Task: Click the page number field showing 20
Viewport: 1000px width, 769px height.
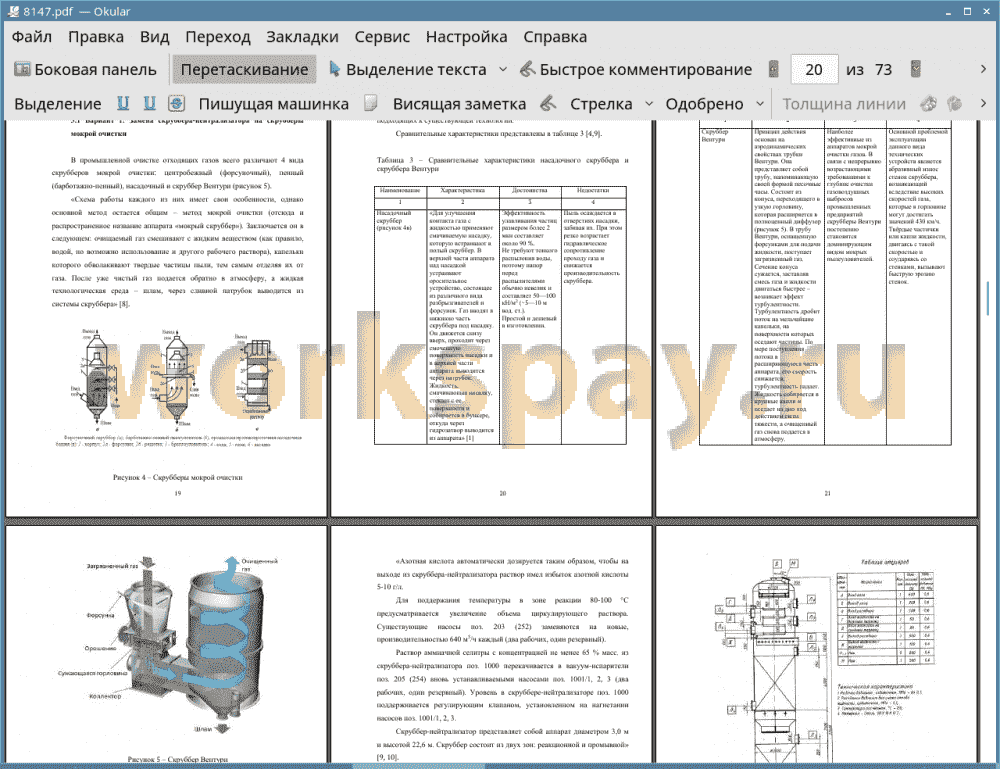Action: tap(814, 70)
